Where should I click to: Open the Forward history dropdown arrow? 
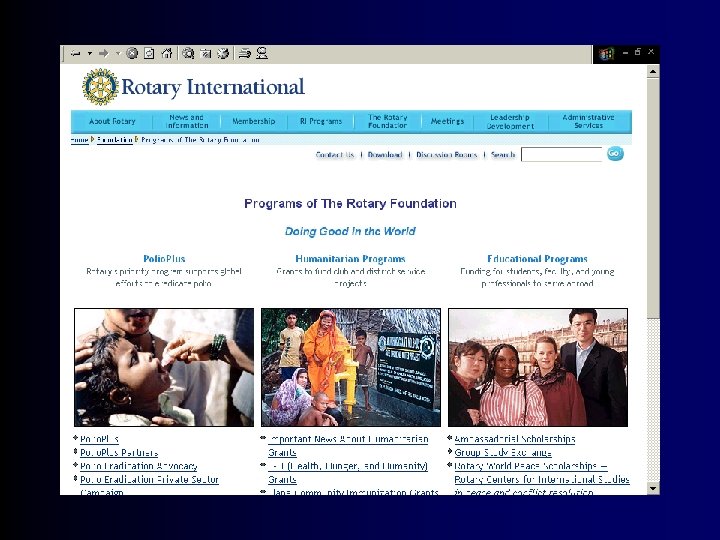click(118, 54)
